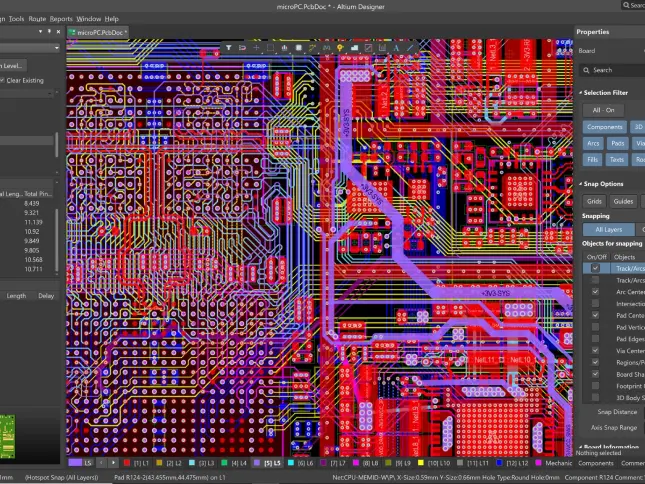
Task: Click the All - On filter button
Action: point(603,110)
